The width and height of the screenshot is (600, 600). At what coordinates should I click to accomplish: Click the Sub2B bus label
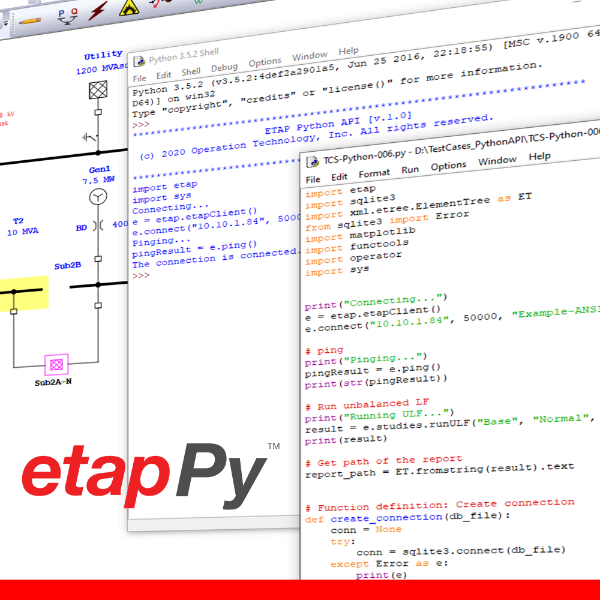click(x=68, y=266)
